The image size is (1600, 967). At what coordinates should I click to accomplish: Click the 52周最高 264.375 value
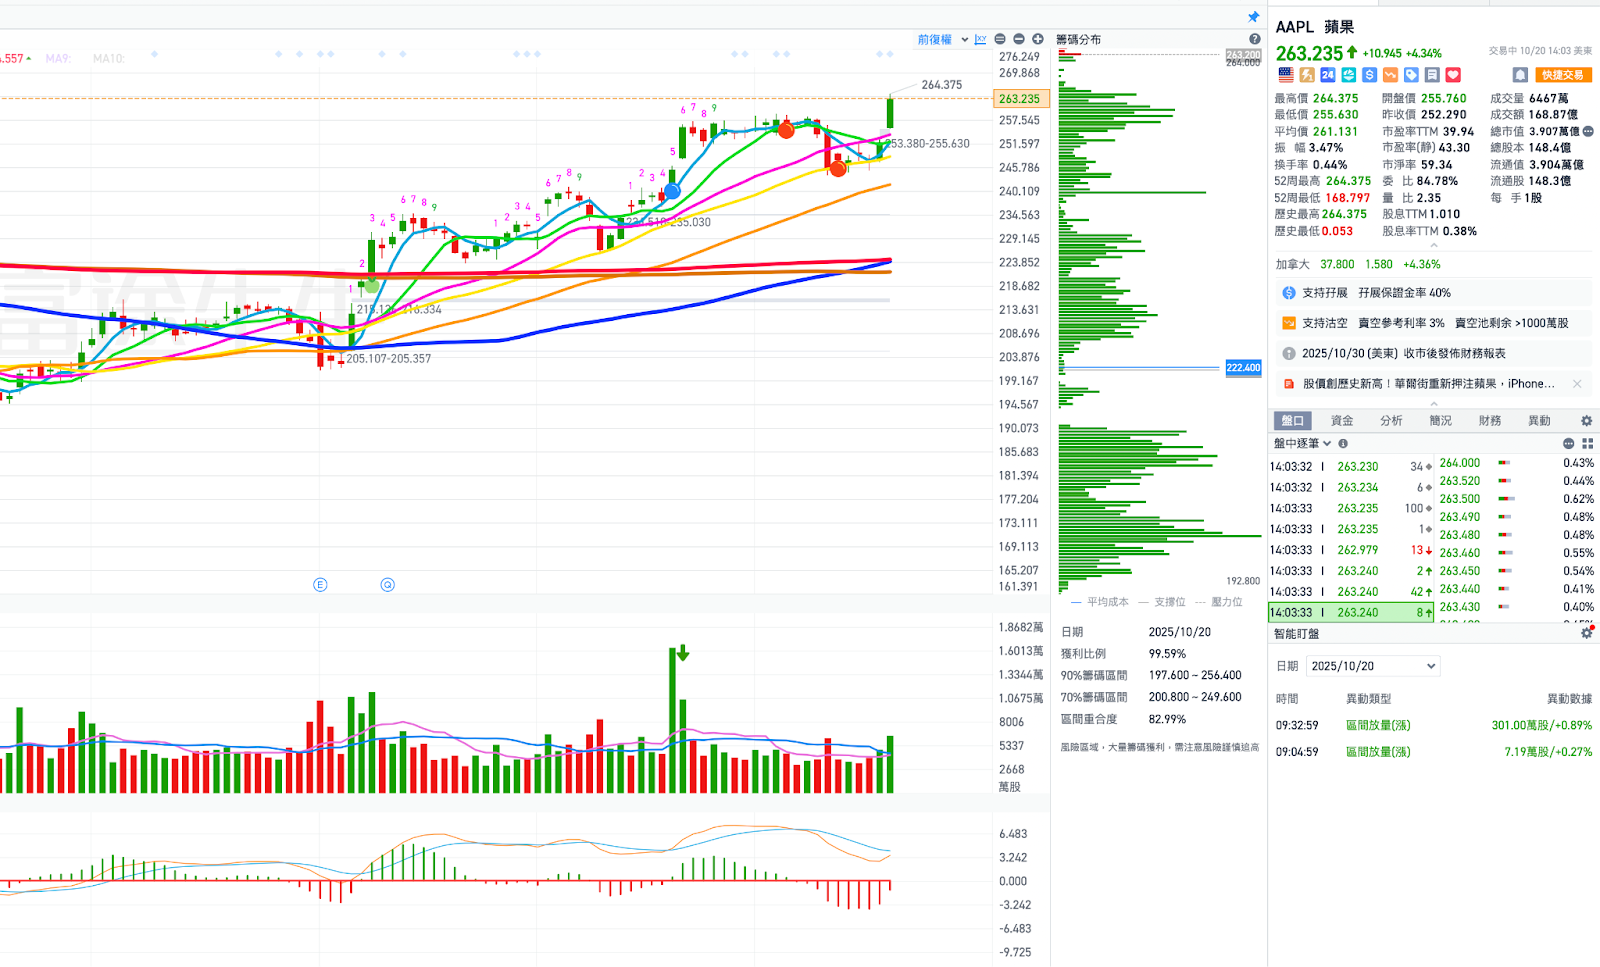pos(1348,181)
